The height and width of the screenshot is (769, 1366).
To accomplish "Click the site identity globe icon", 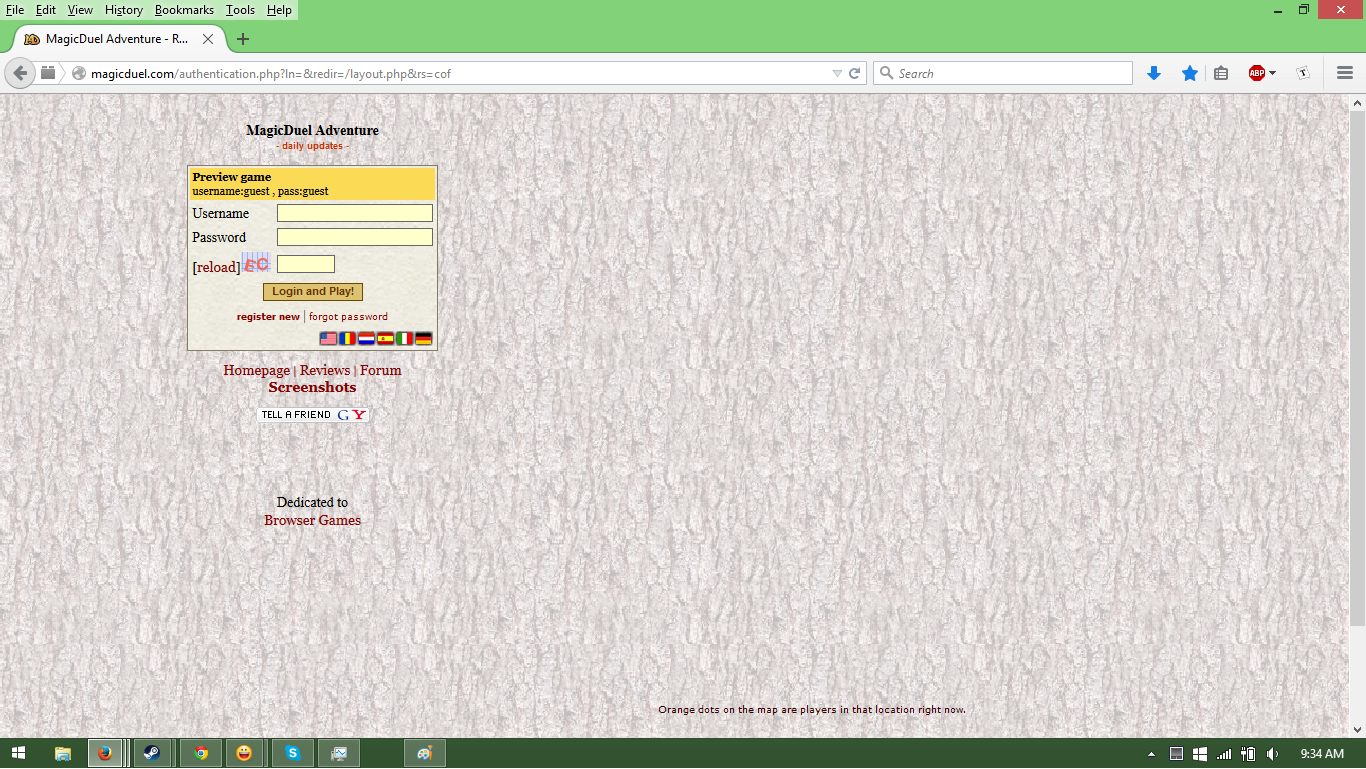I will [79, 73].
